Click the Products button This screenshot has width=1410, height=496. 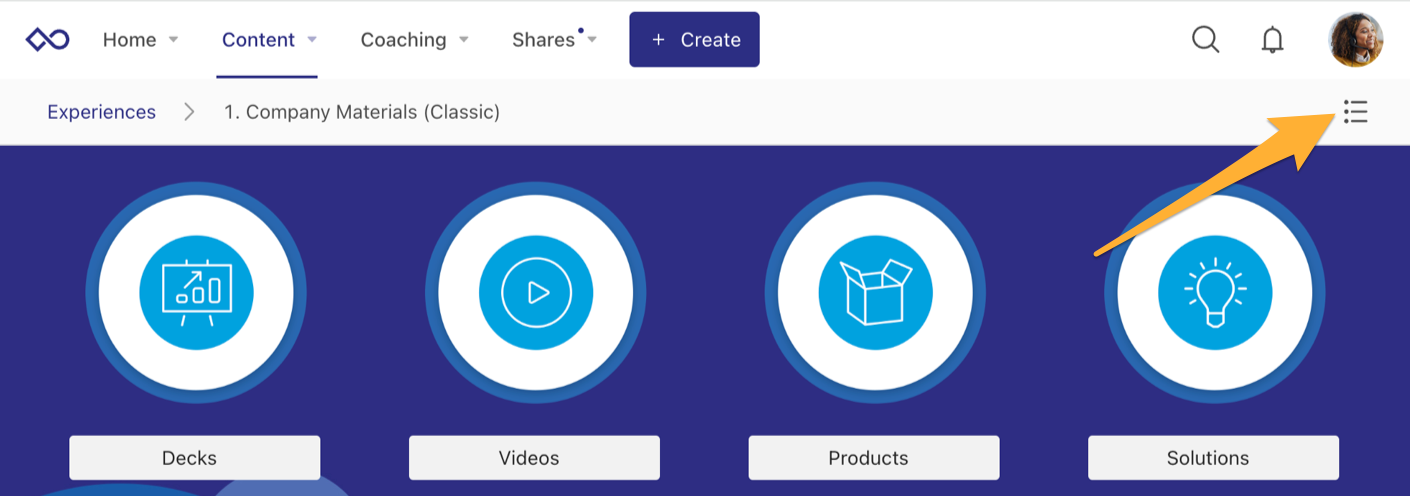pyautogui.click(x=874, y=458)
